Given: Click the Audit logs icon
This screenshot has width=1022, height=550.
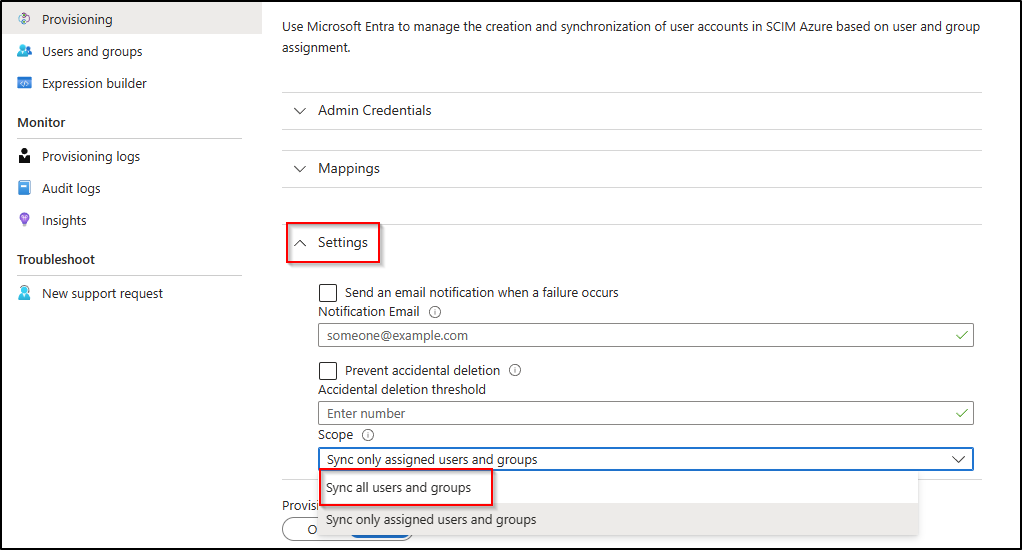Looking at the screenshot, I should pos(25,188).
